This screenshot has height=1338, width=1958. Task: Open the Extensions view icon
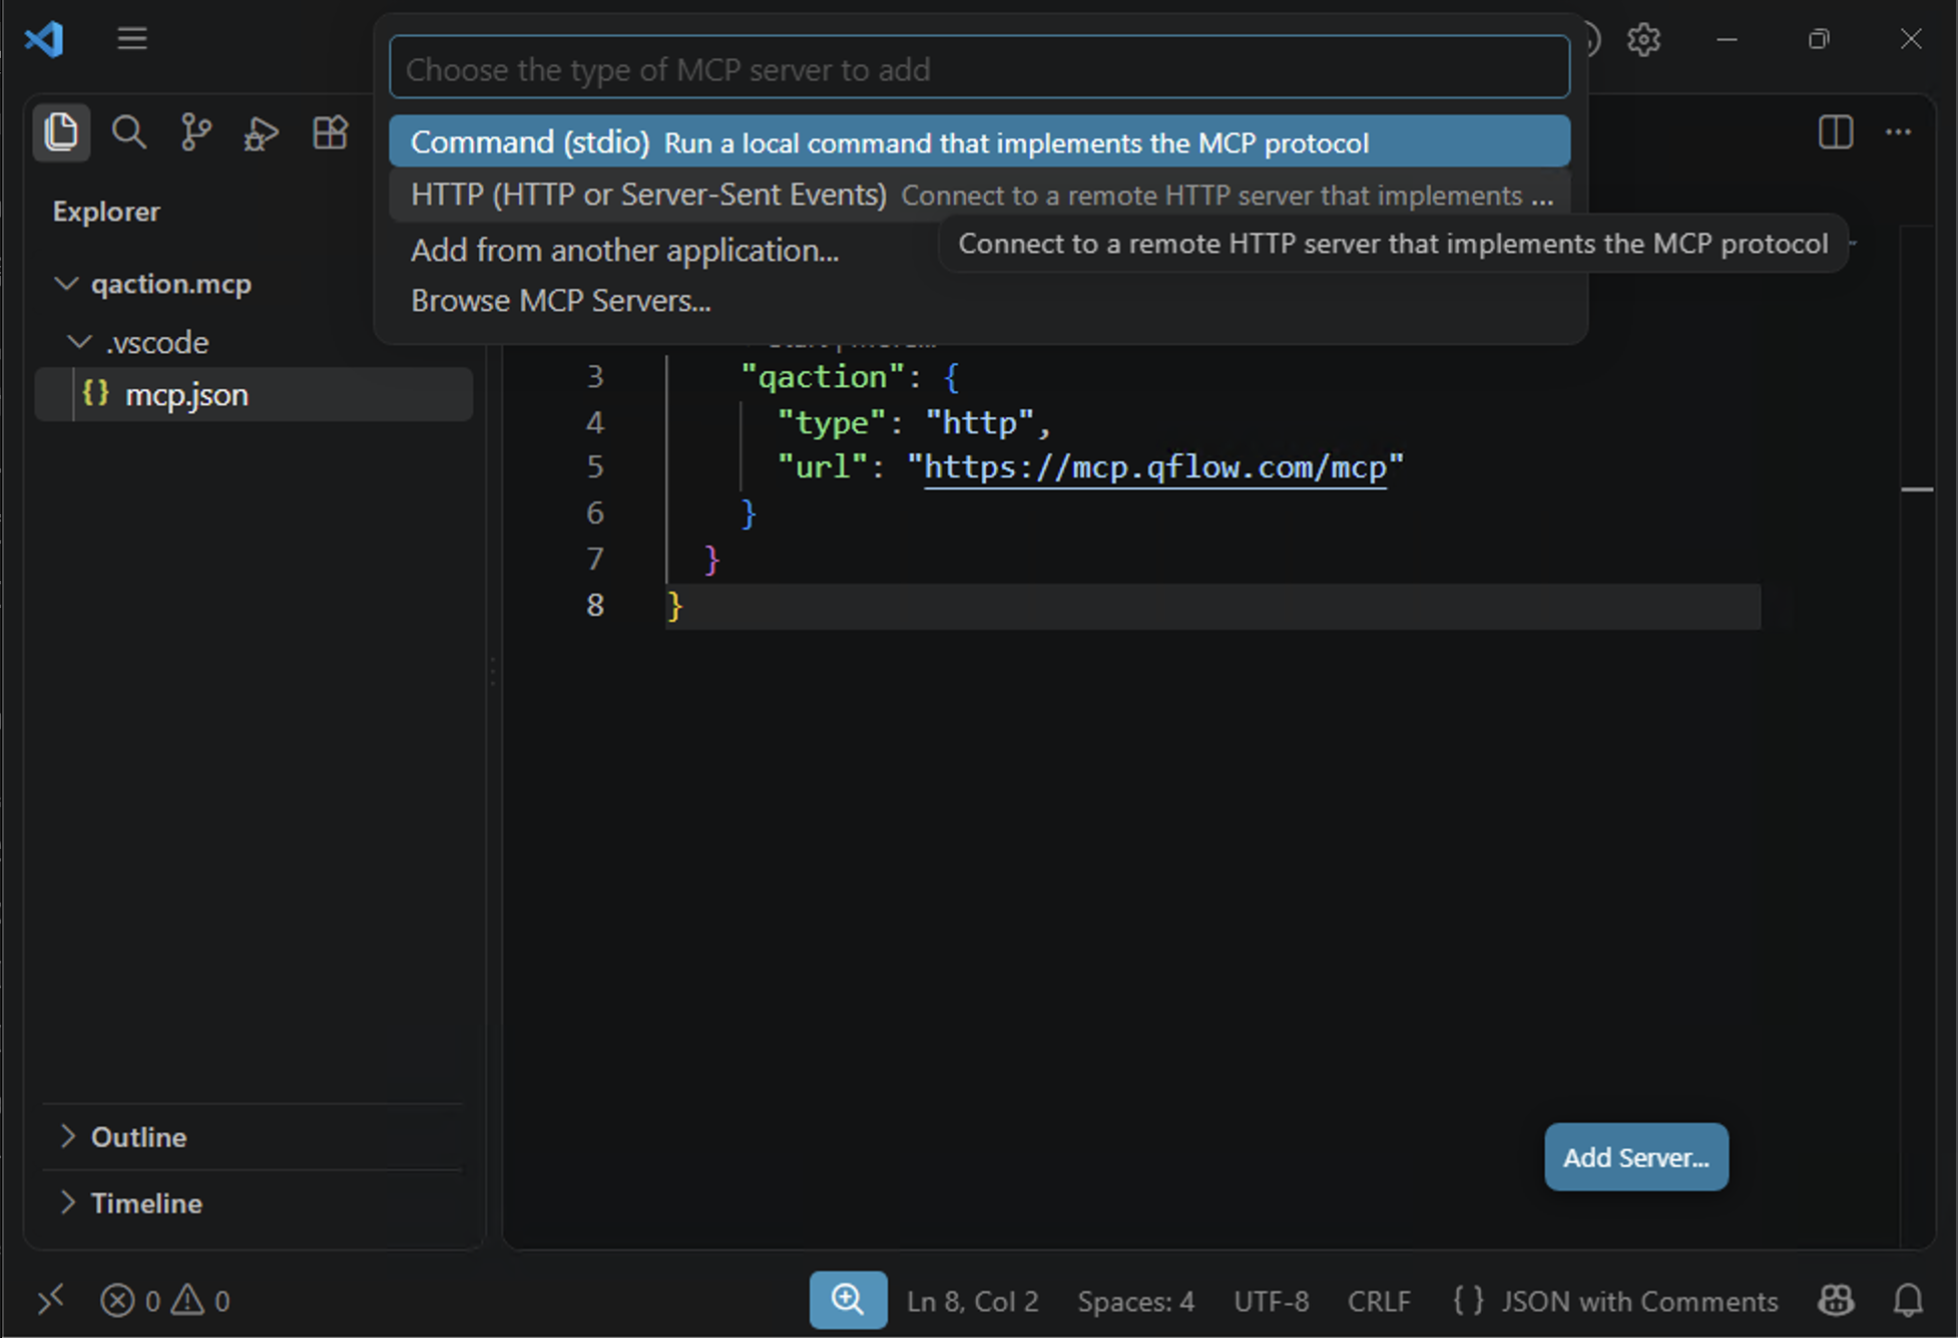pyautogui.click(x=329, y=132)
